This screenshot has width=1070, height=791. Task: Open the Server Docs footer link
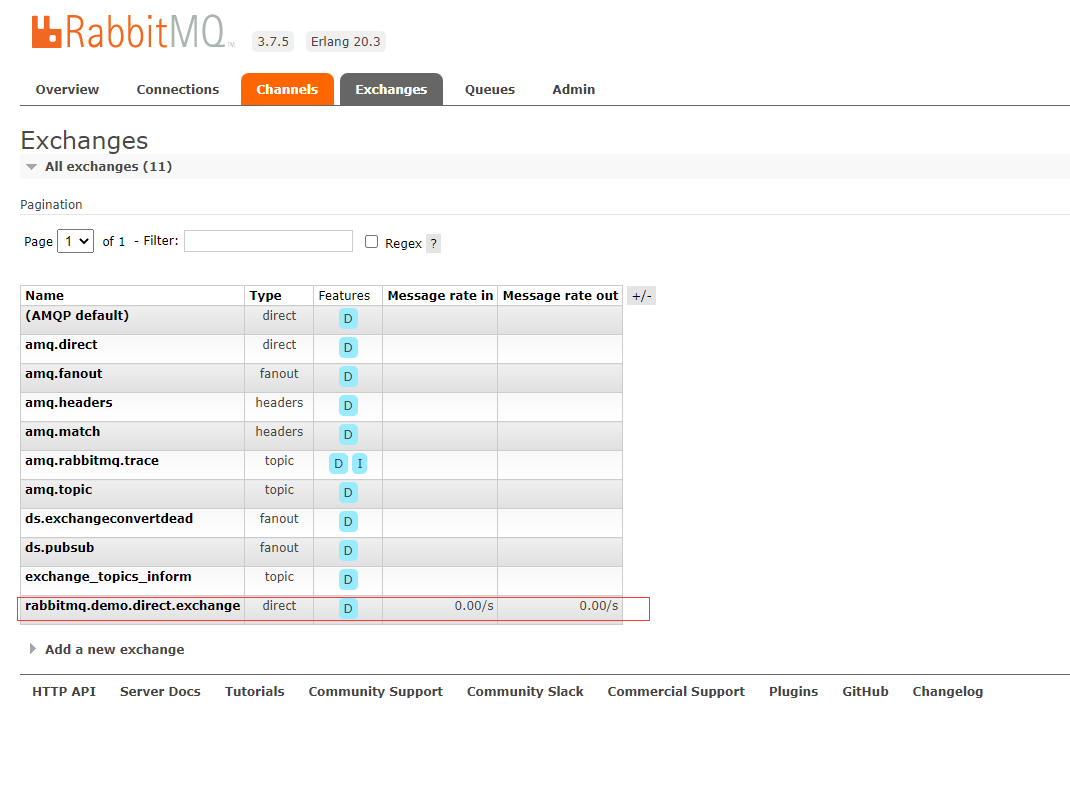160,691
